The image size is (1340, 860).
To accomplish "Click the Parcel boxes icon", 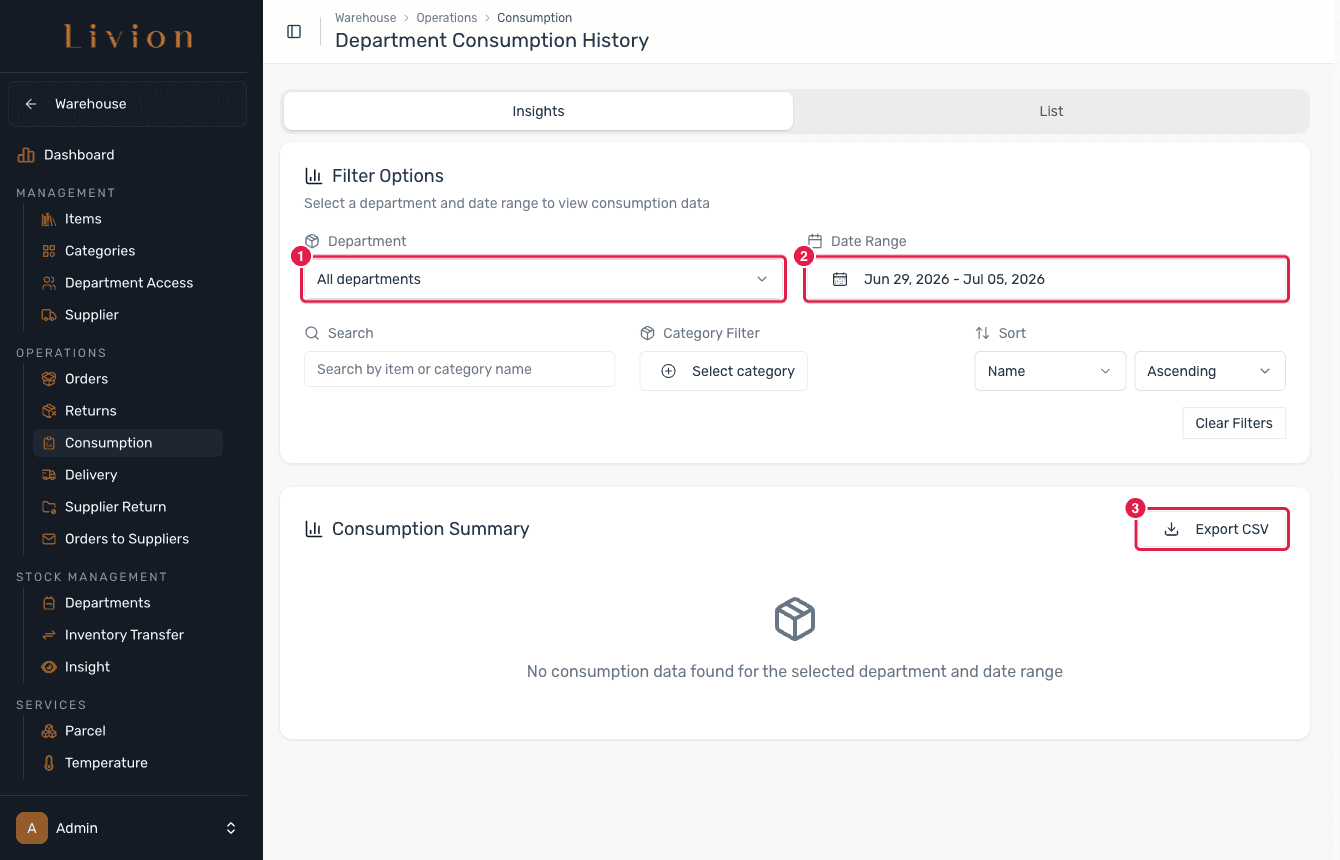I will tap(49, 731).
